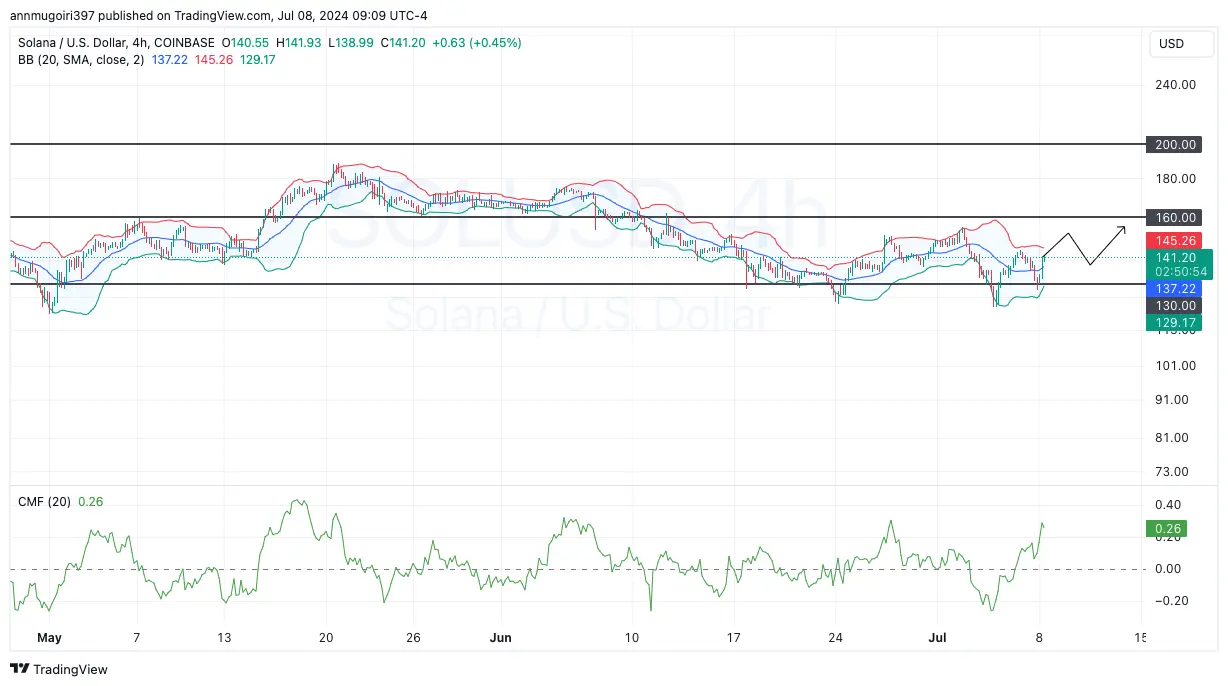Click the green 0.26 CMF value tag

(x=1168, y=529)
